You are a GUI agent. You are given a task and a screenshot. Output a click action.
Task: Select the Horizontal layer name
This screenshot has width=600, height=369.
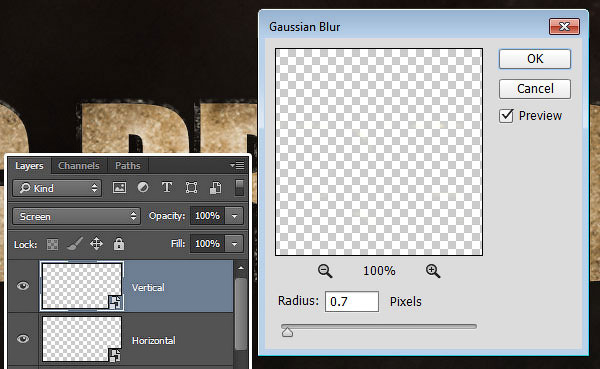coord(153,340)
